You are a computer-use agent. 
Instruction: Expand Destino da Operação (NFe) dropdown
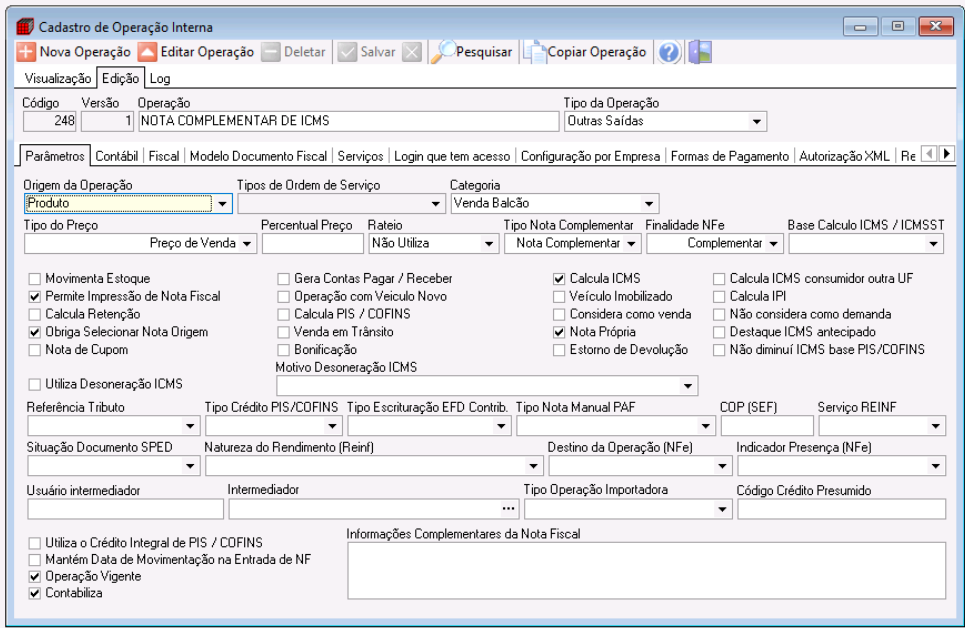pos(723,466)
